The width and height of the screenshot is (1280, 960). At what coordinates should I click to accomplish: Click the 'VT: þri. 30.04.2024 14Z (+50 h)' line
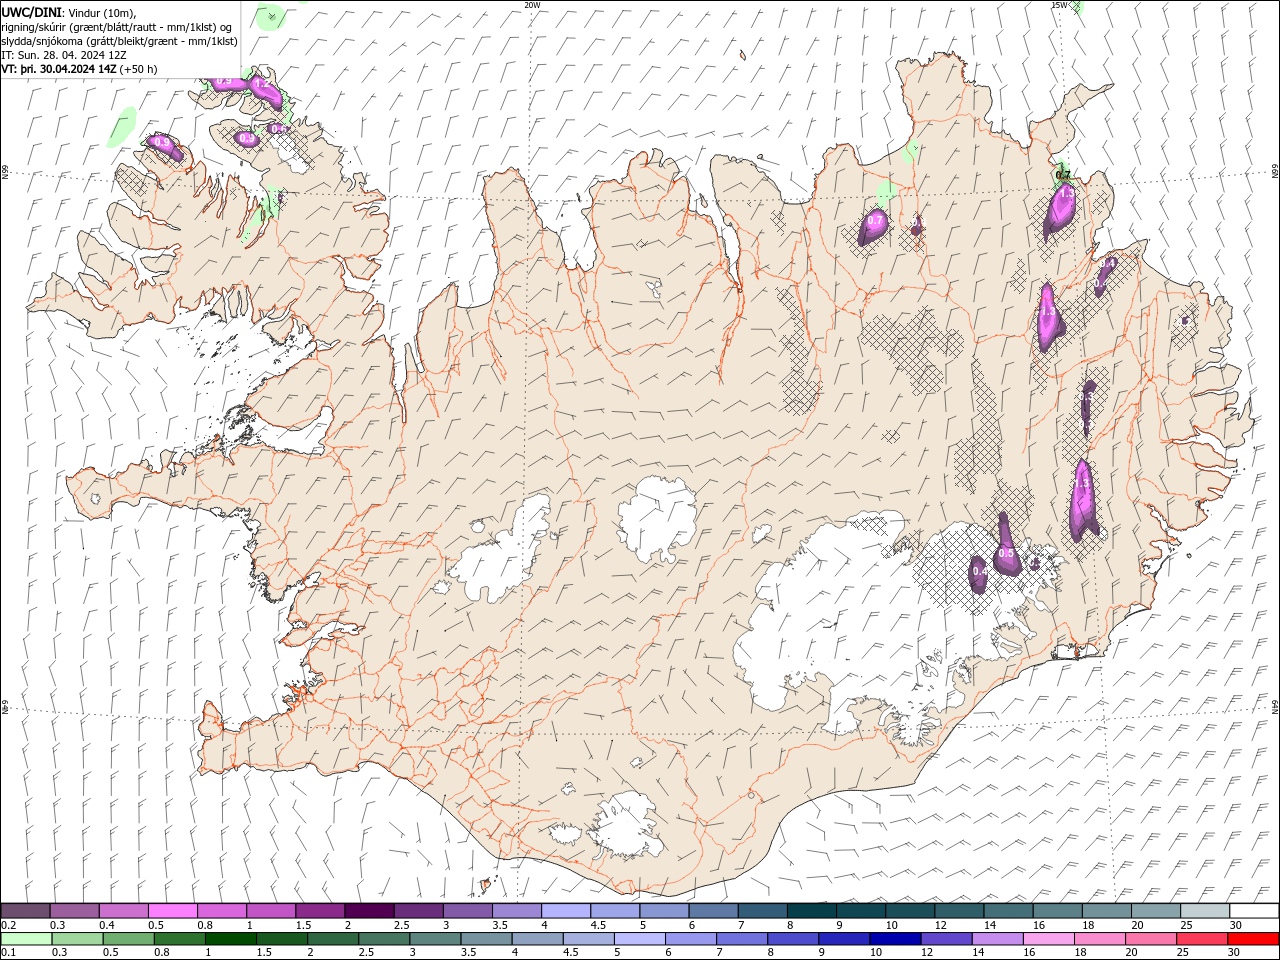tap(79, 69)
